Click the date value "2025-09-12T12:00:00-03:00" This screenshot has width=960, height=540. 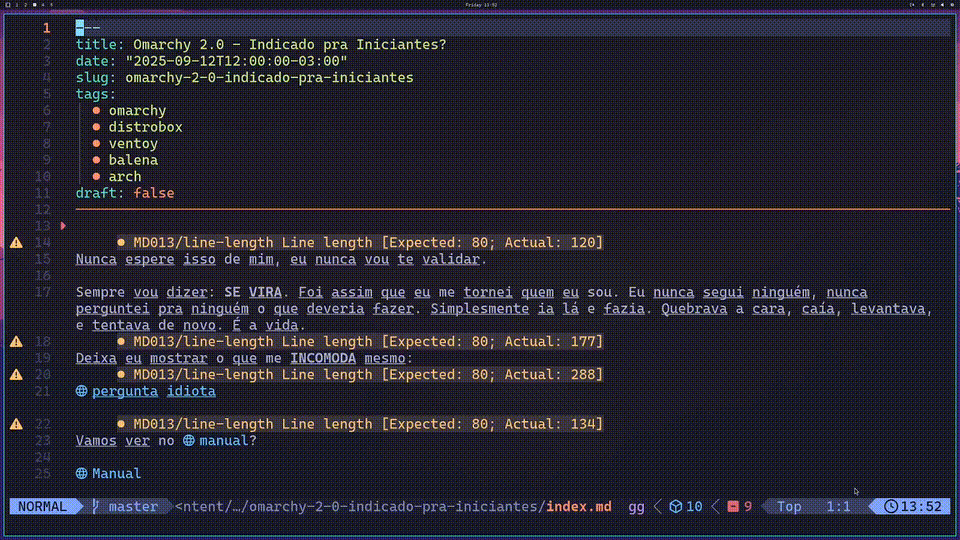tap(236, 61)
